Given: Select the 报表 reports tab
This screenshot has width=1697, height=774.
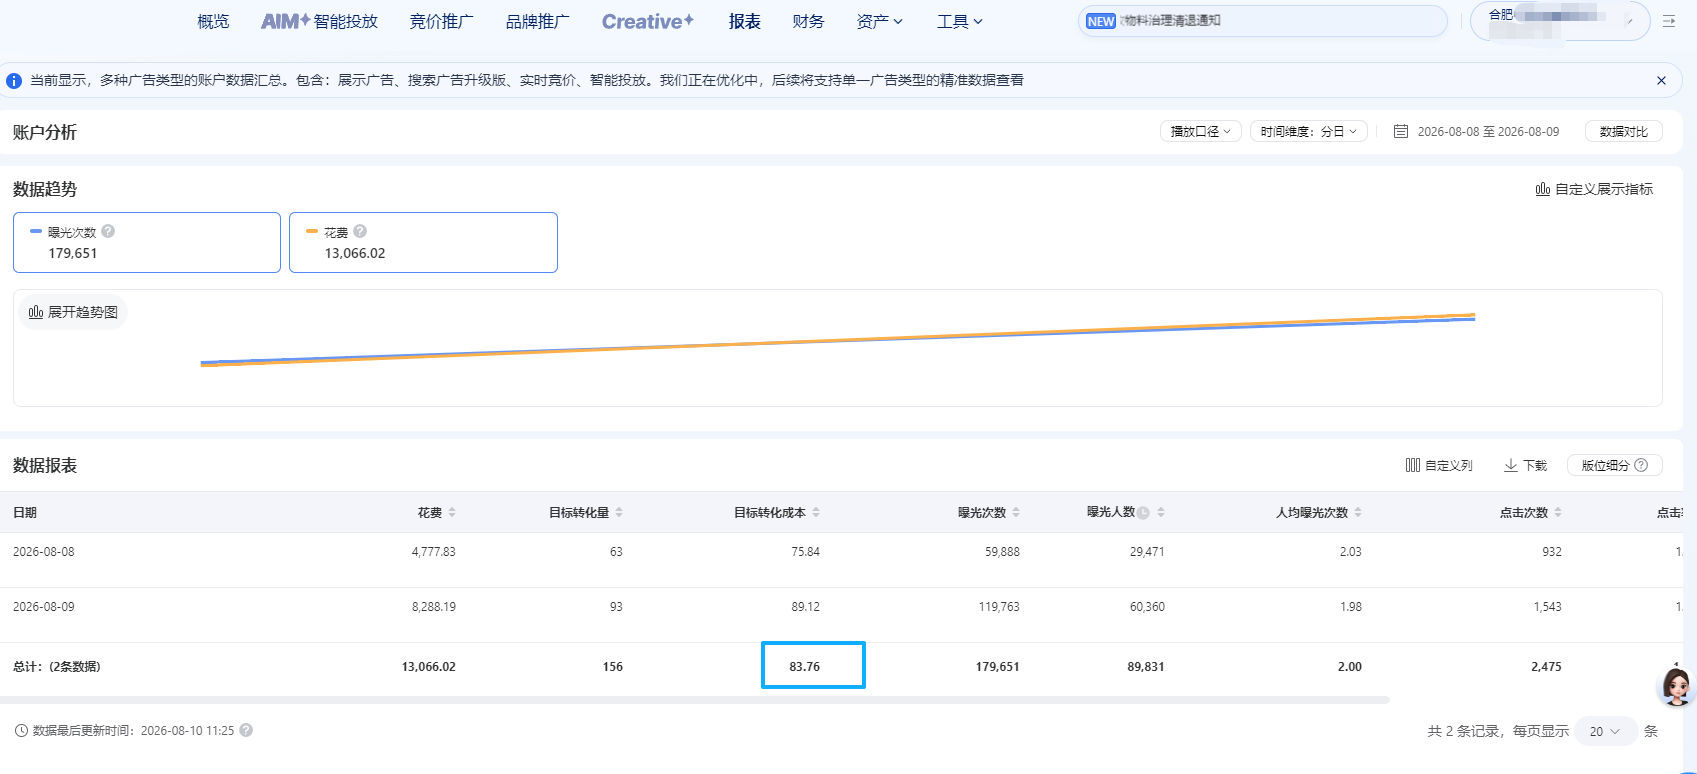Looking at the screenshot, I should (x=744, y=21).
